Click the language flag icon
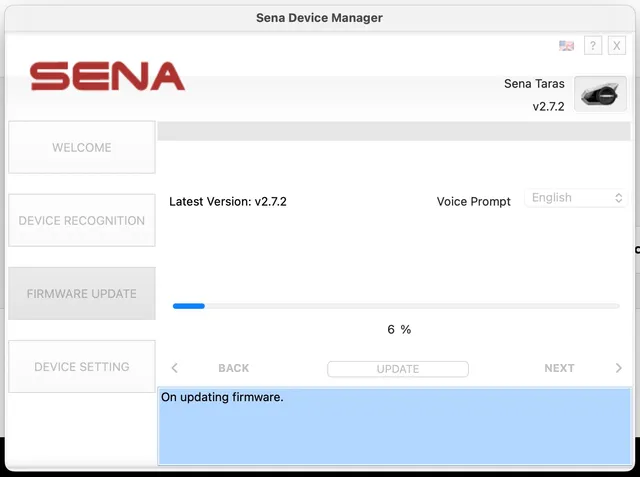This screenshot has width=640, height=477. (x=566, y=45)
